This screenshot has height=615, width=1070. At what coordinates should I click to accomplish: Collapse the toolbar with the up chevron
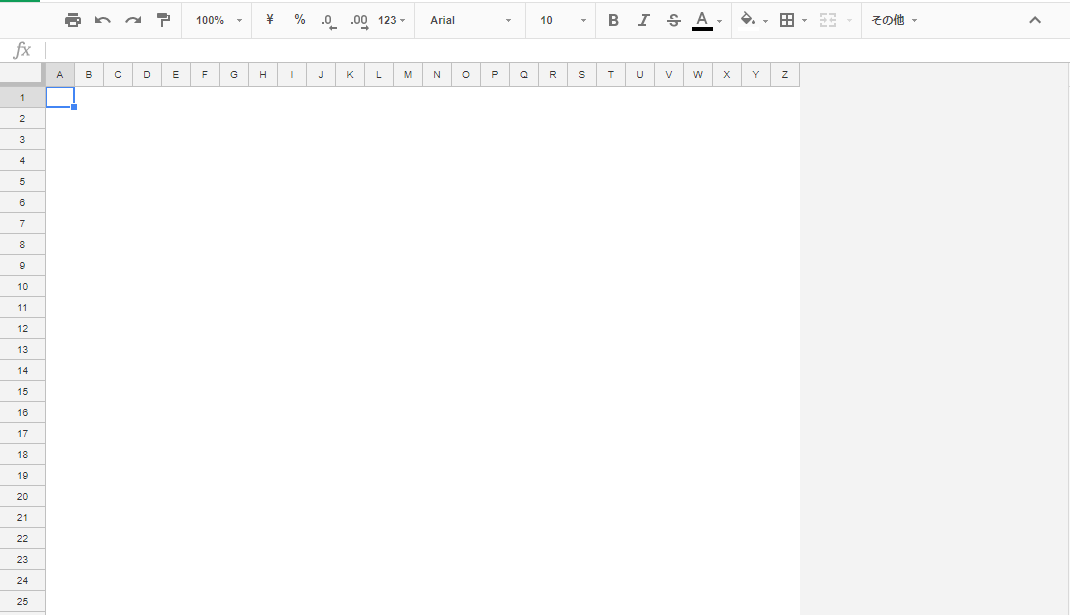(x=1035, y=20)
